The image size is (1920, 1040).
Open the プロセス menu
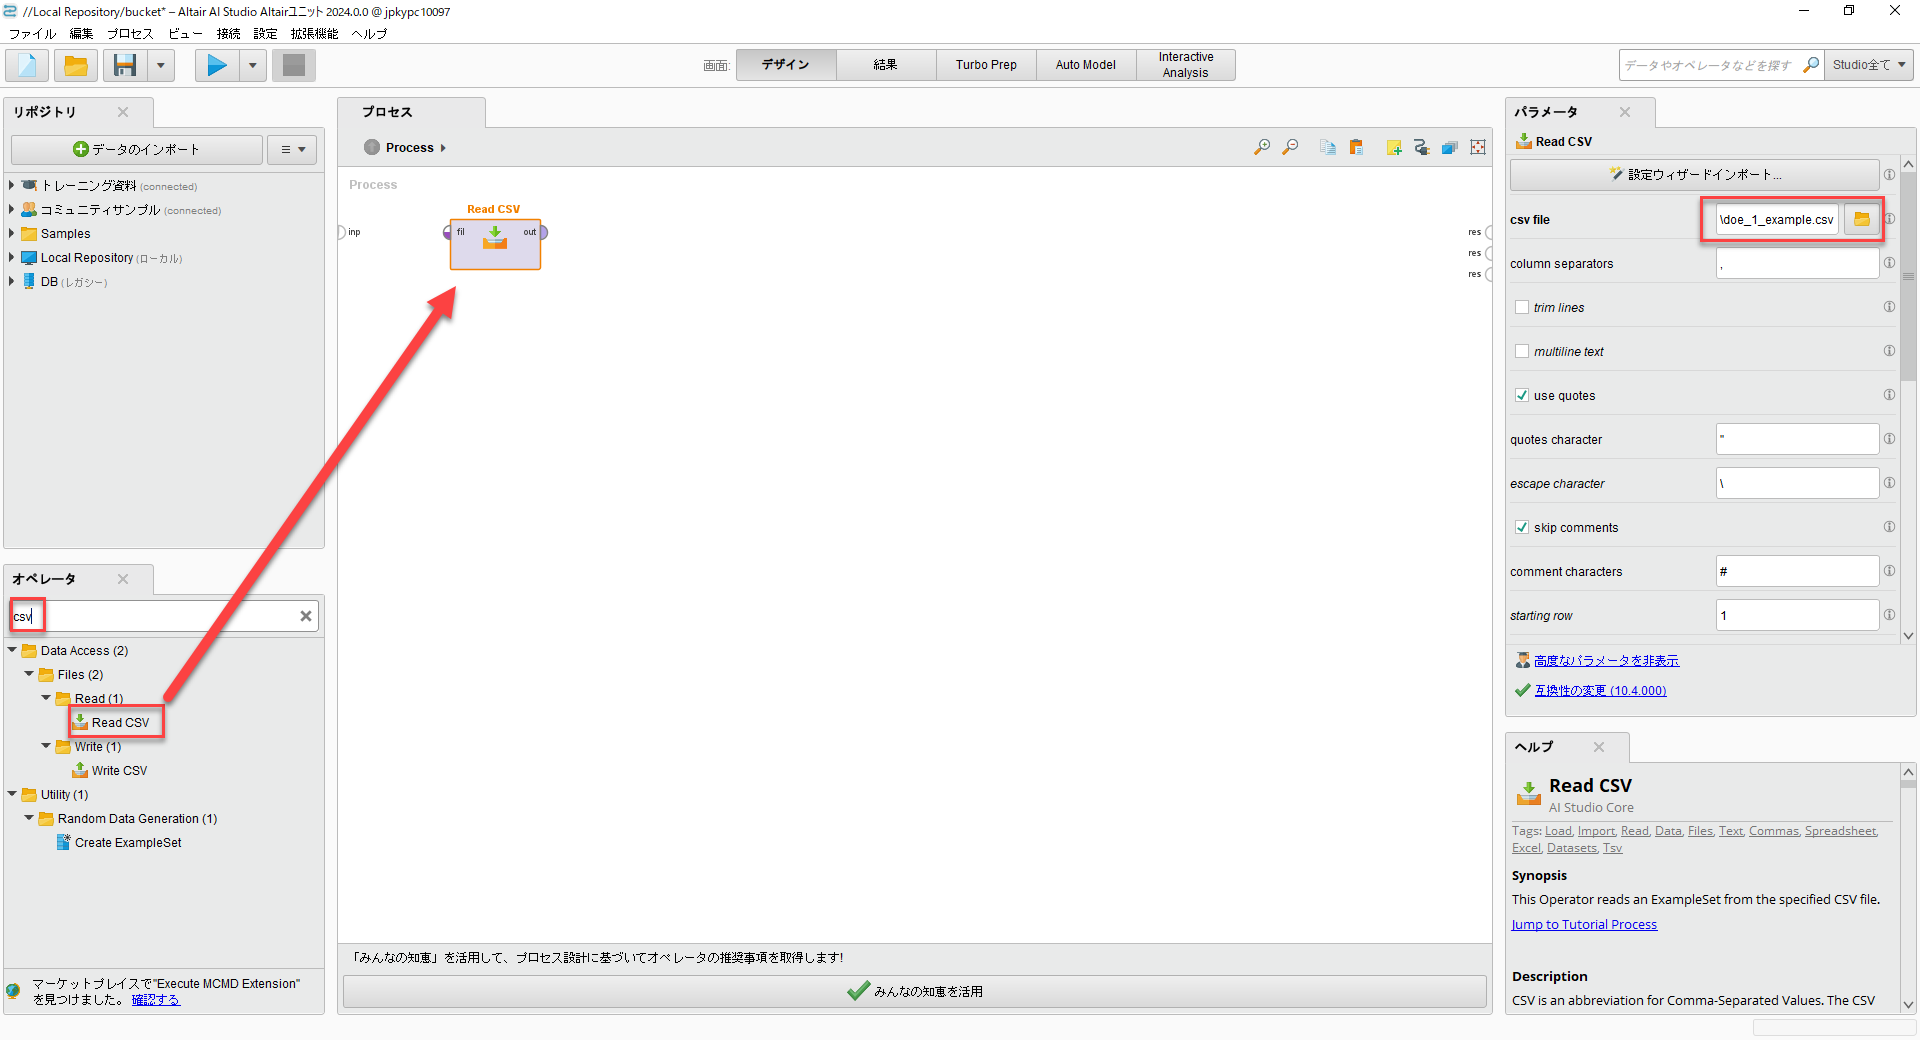coord(128,33)
